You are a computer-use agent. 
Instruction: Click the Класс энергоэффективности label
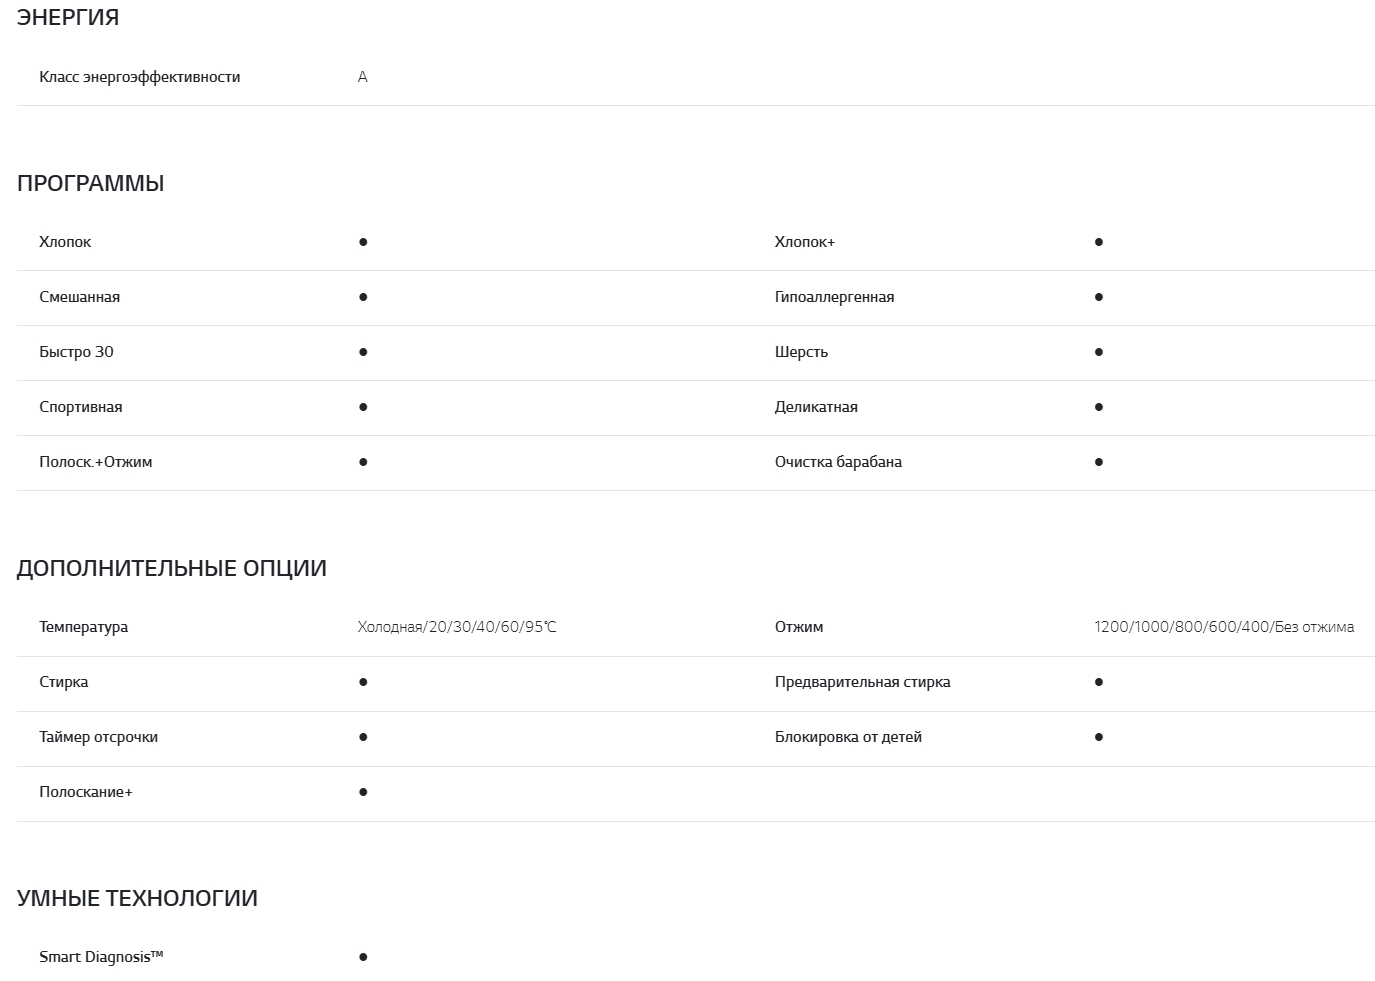click(140, 77)
